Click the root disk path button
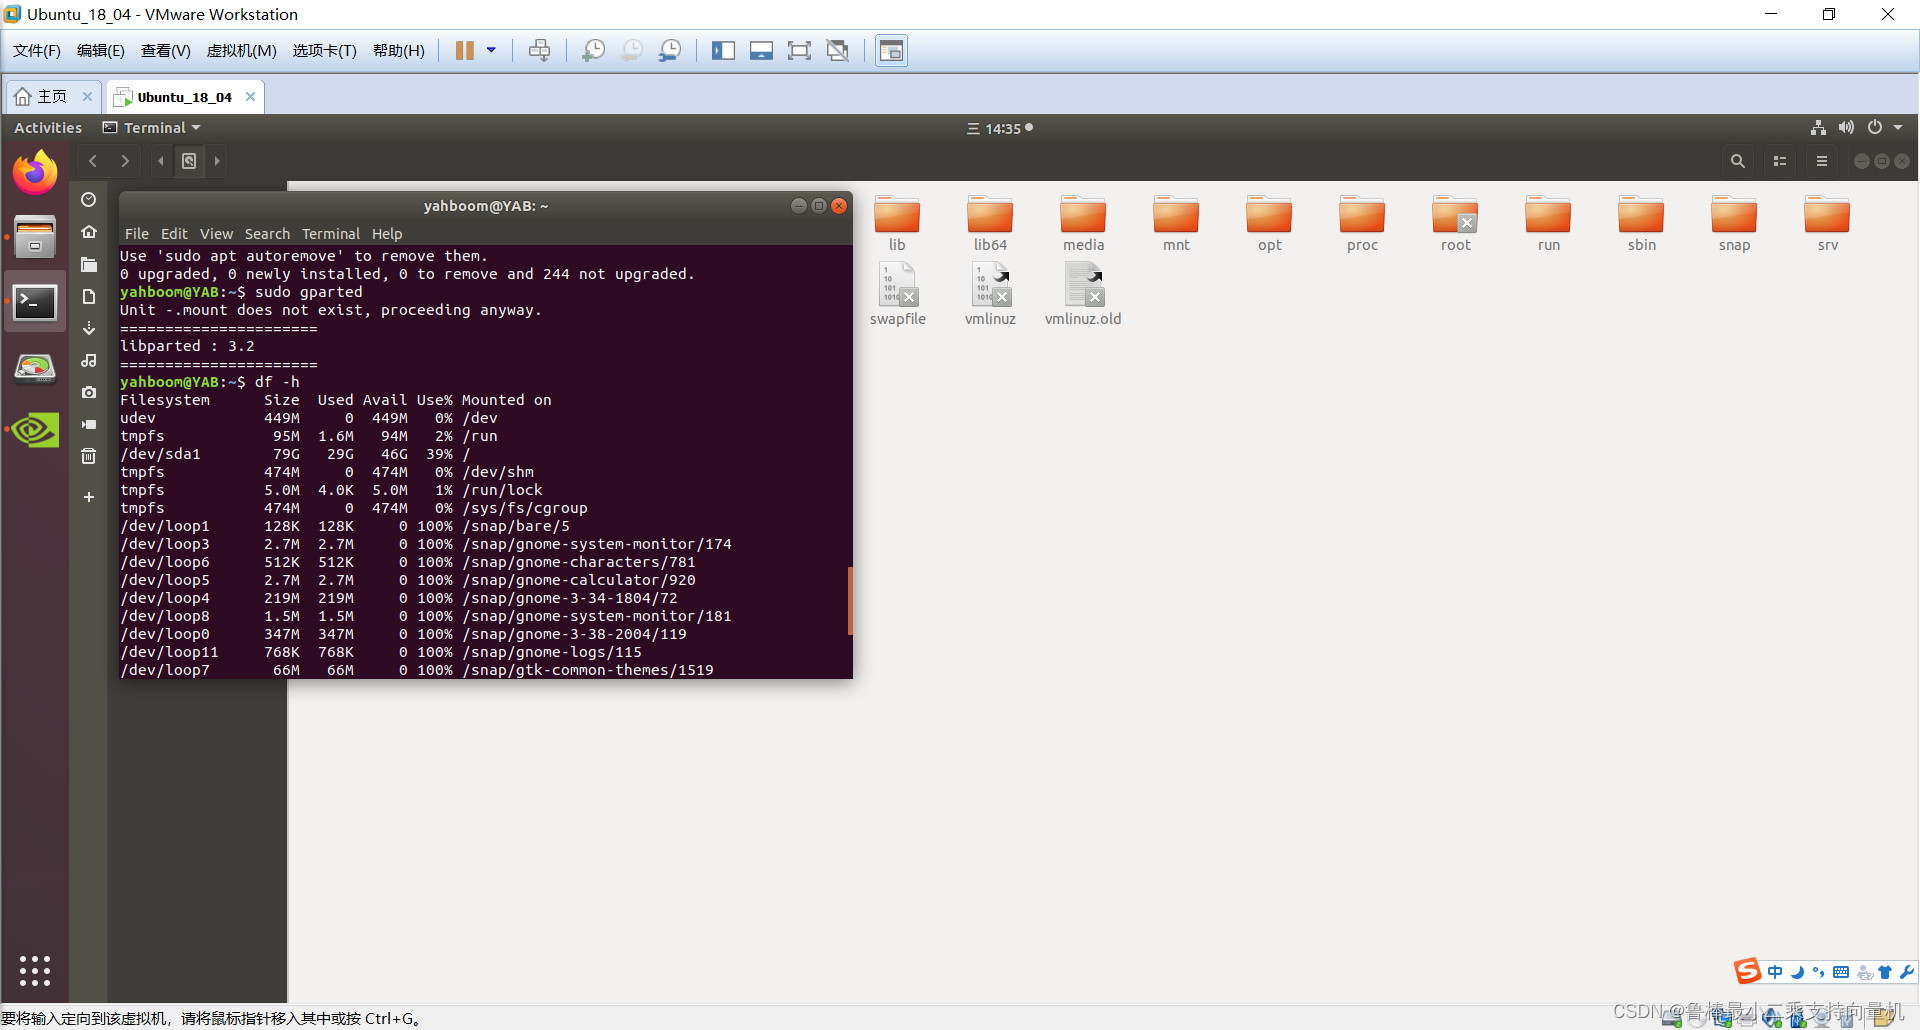 click(189, 161)
